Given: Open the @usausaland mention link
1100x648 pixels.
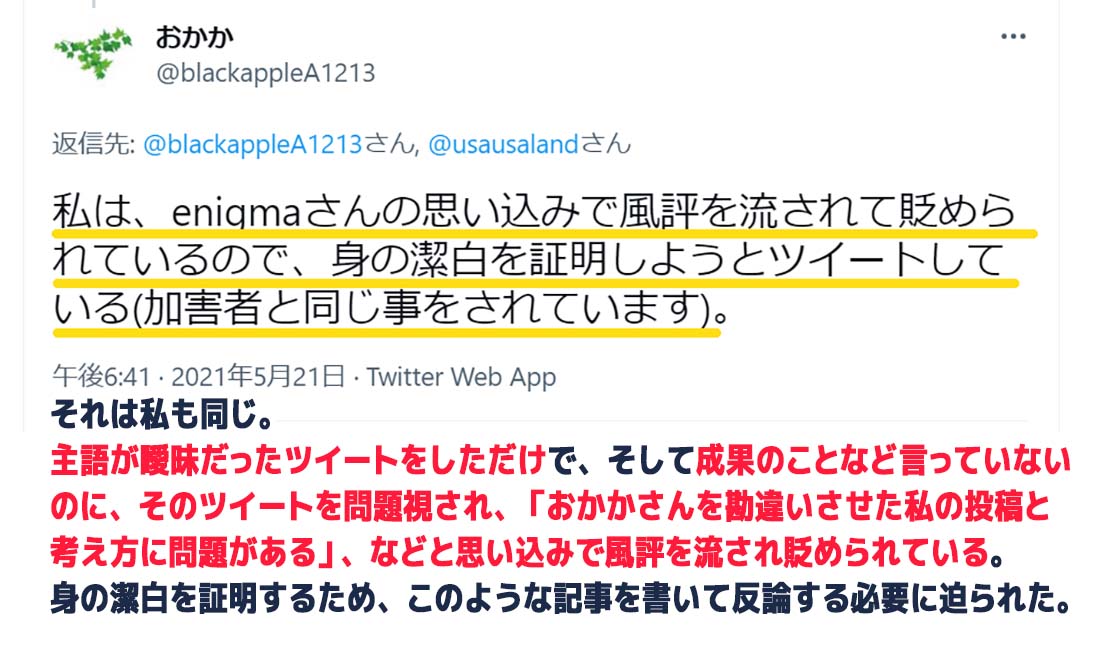Looking at the screenshot, I should (503, 144).
